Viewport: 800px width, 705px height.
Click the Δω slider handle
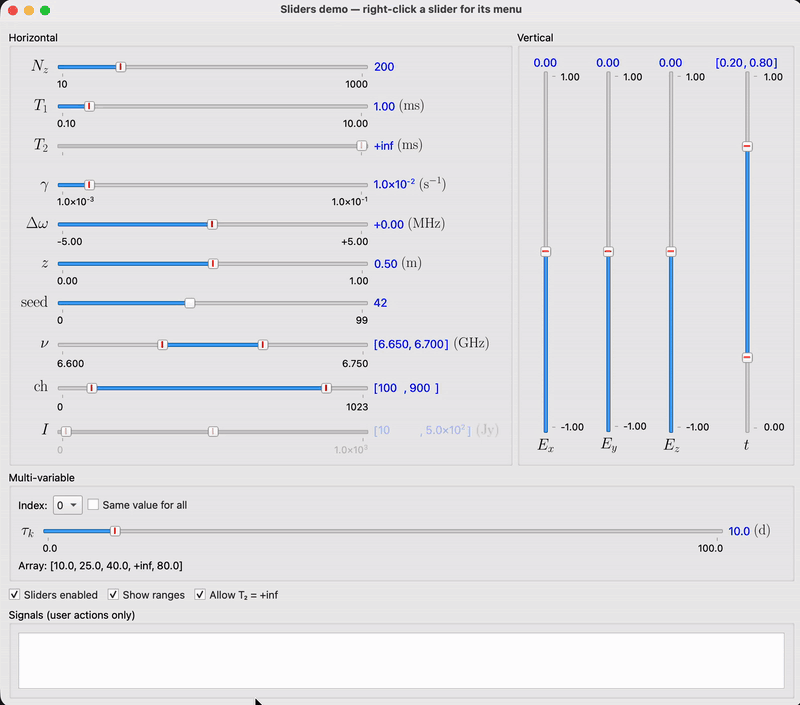[x=213, y=224]
